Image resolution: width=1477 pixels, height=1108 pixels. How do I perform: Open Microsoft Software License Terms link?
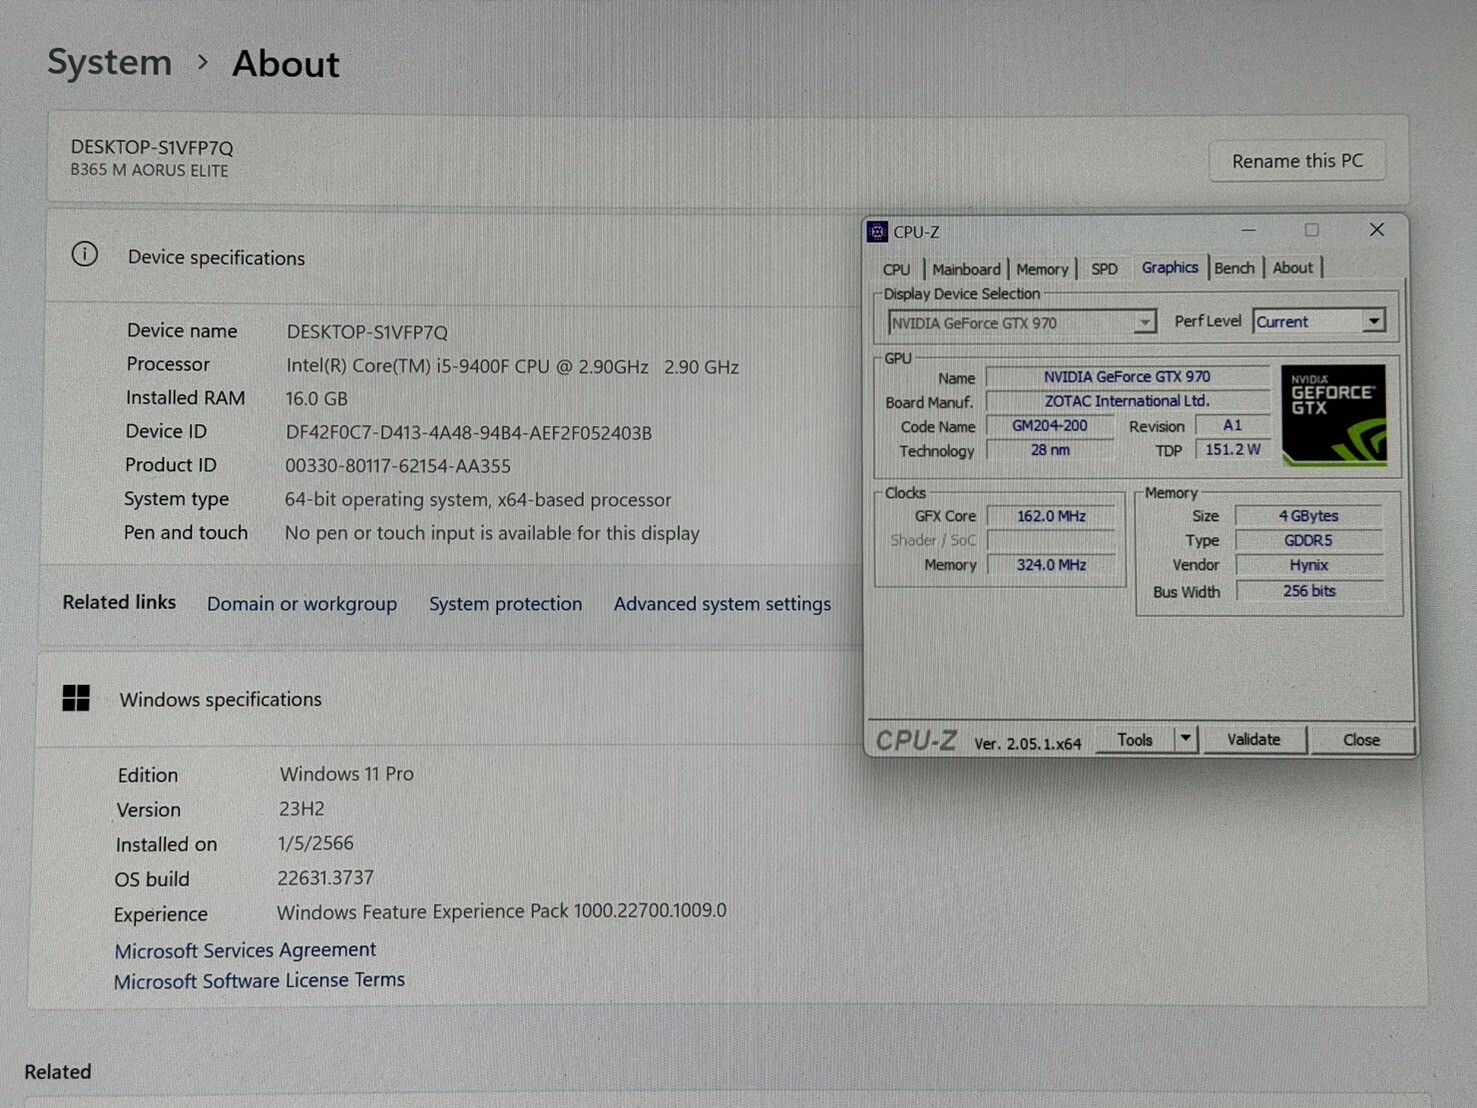(259, 981)
